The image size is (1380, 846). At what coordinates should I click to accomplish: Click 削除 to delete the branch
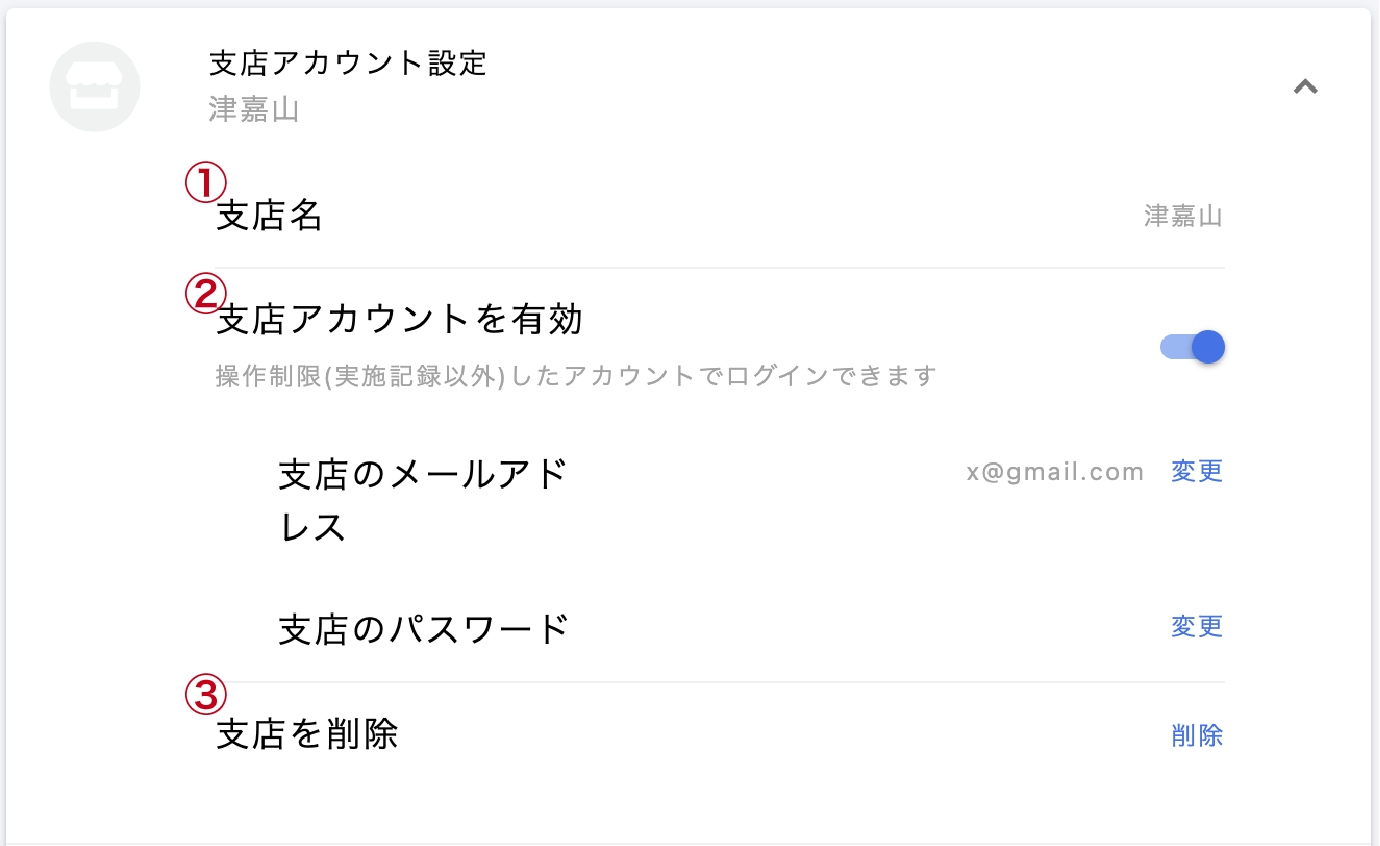(1196, 735)
